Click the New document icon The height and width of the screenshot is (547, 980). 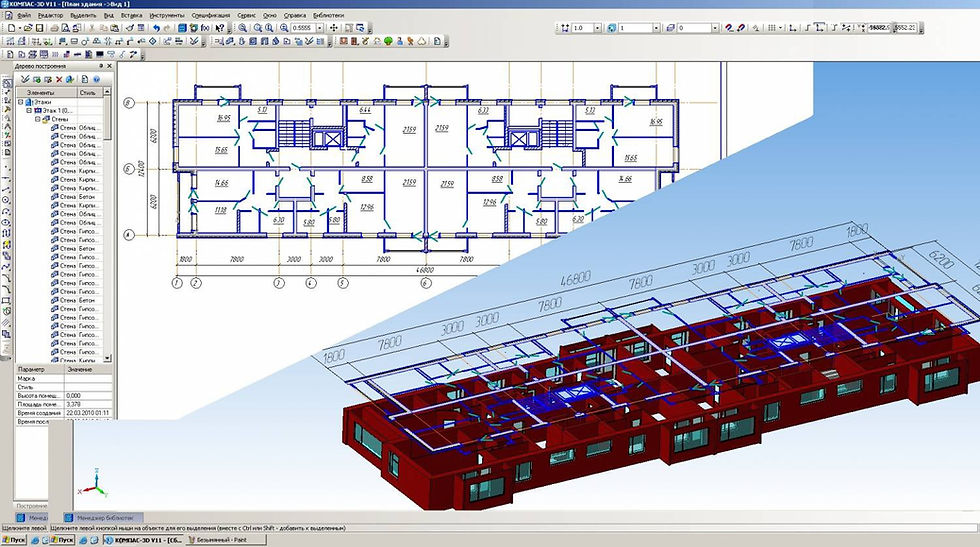point(9,28)
